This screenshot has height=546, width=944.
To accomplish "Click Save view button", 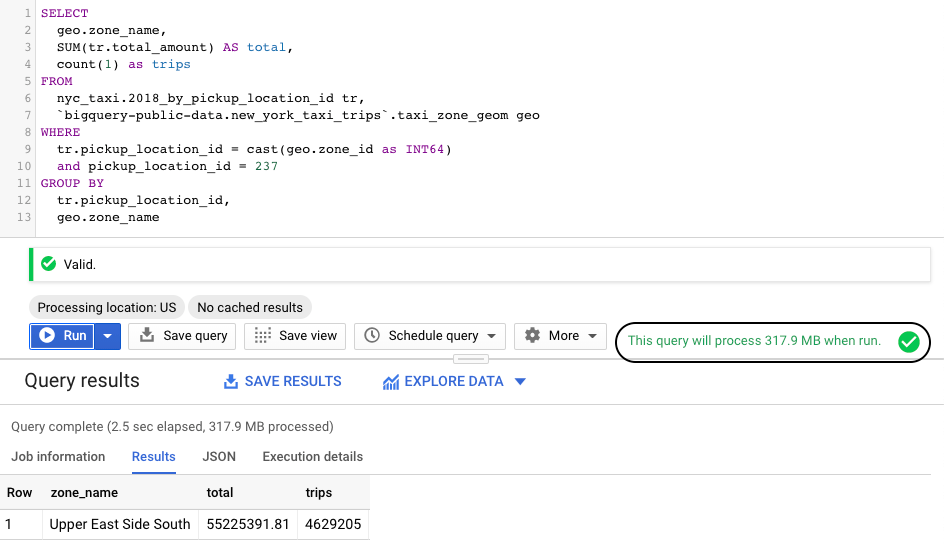I will (x=295, y=336).
